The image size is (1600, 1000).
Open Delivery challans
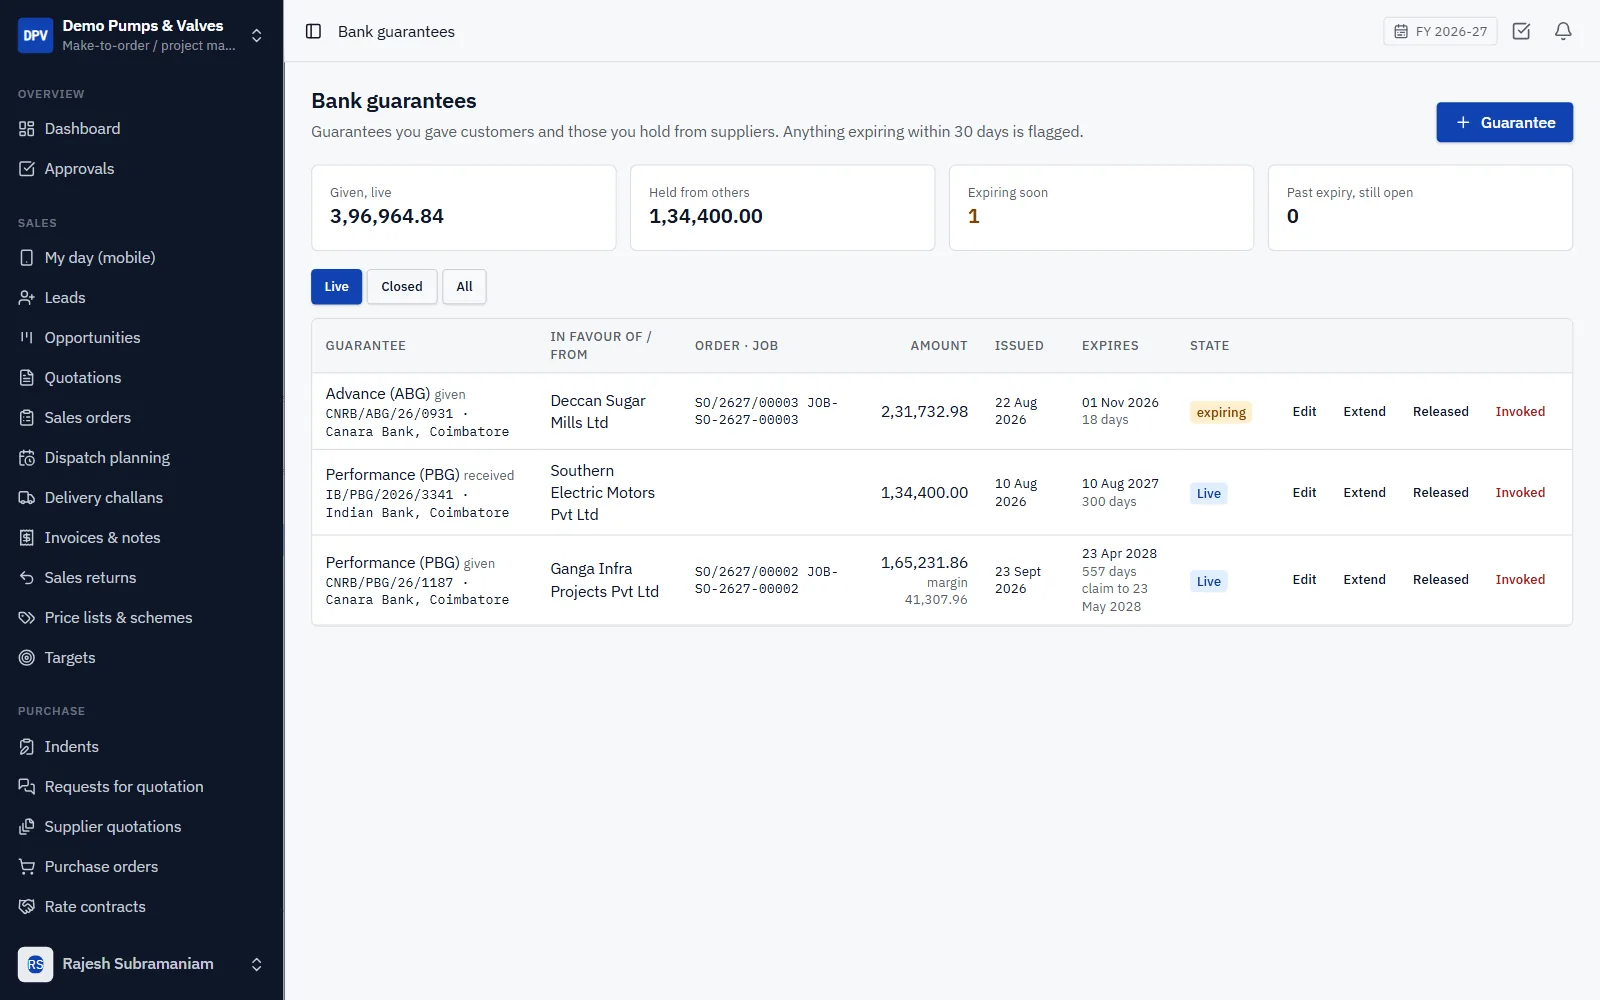[141, 498]
